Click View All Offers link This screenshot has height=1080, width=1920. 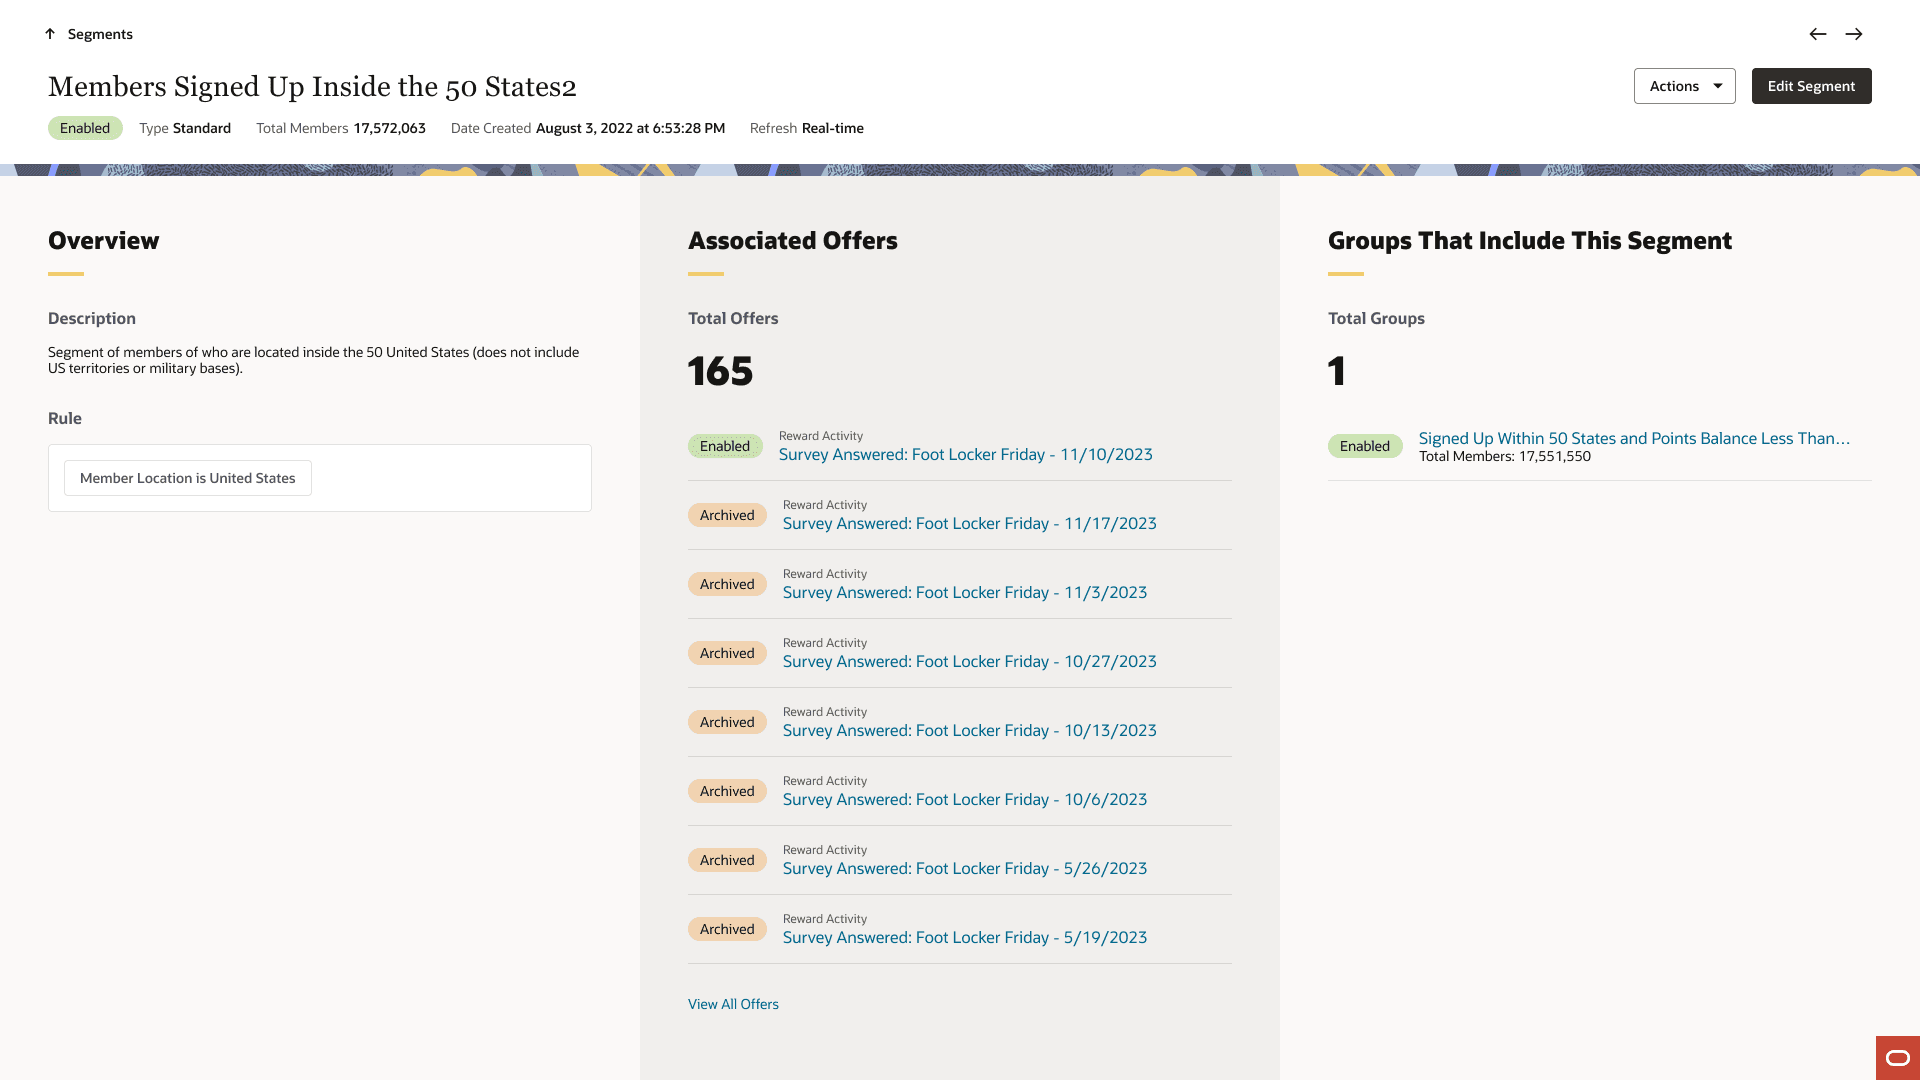pos(733,1004)
